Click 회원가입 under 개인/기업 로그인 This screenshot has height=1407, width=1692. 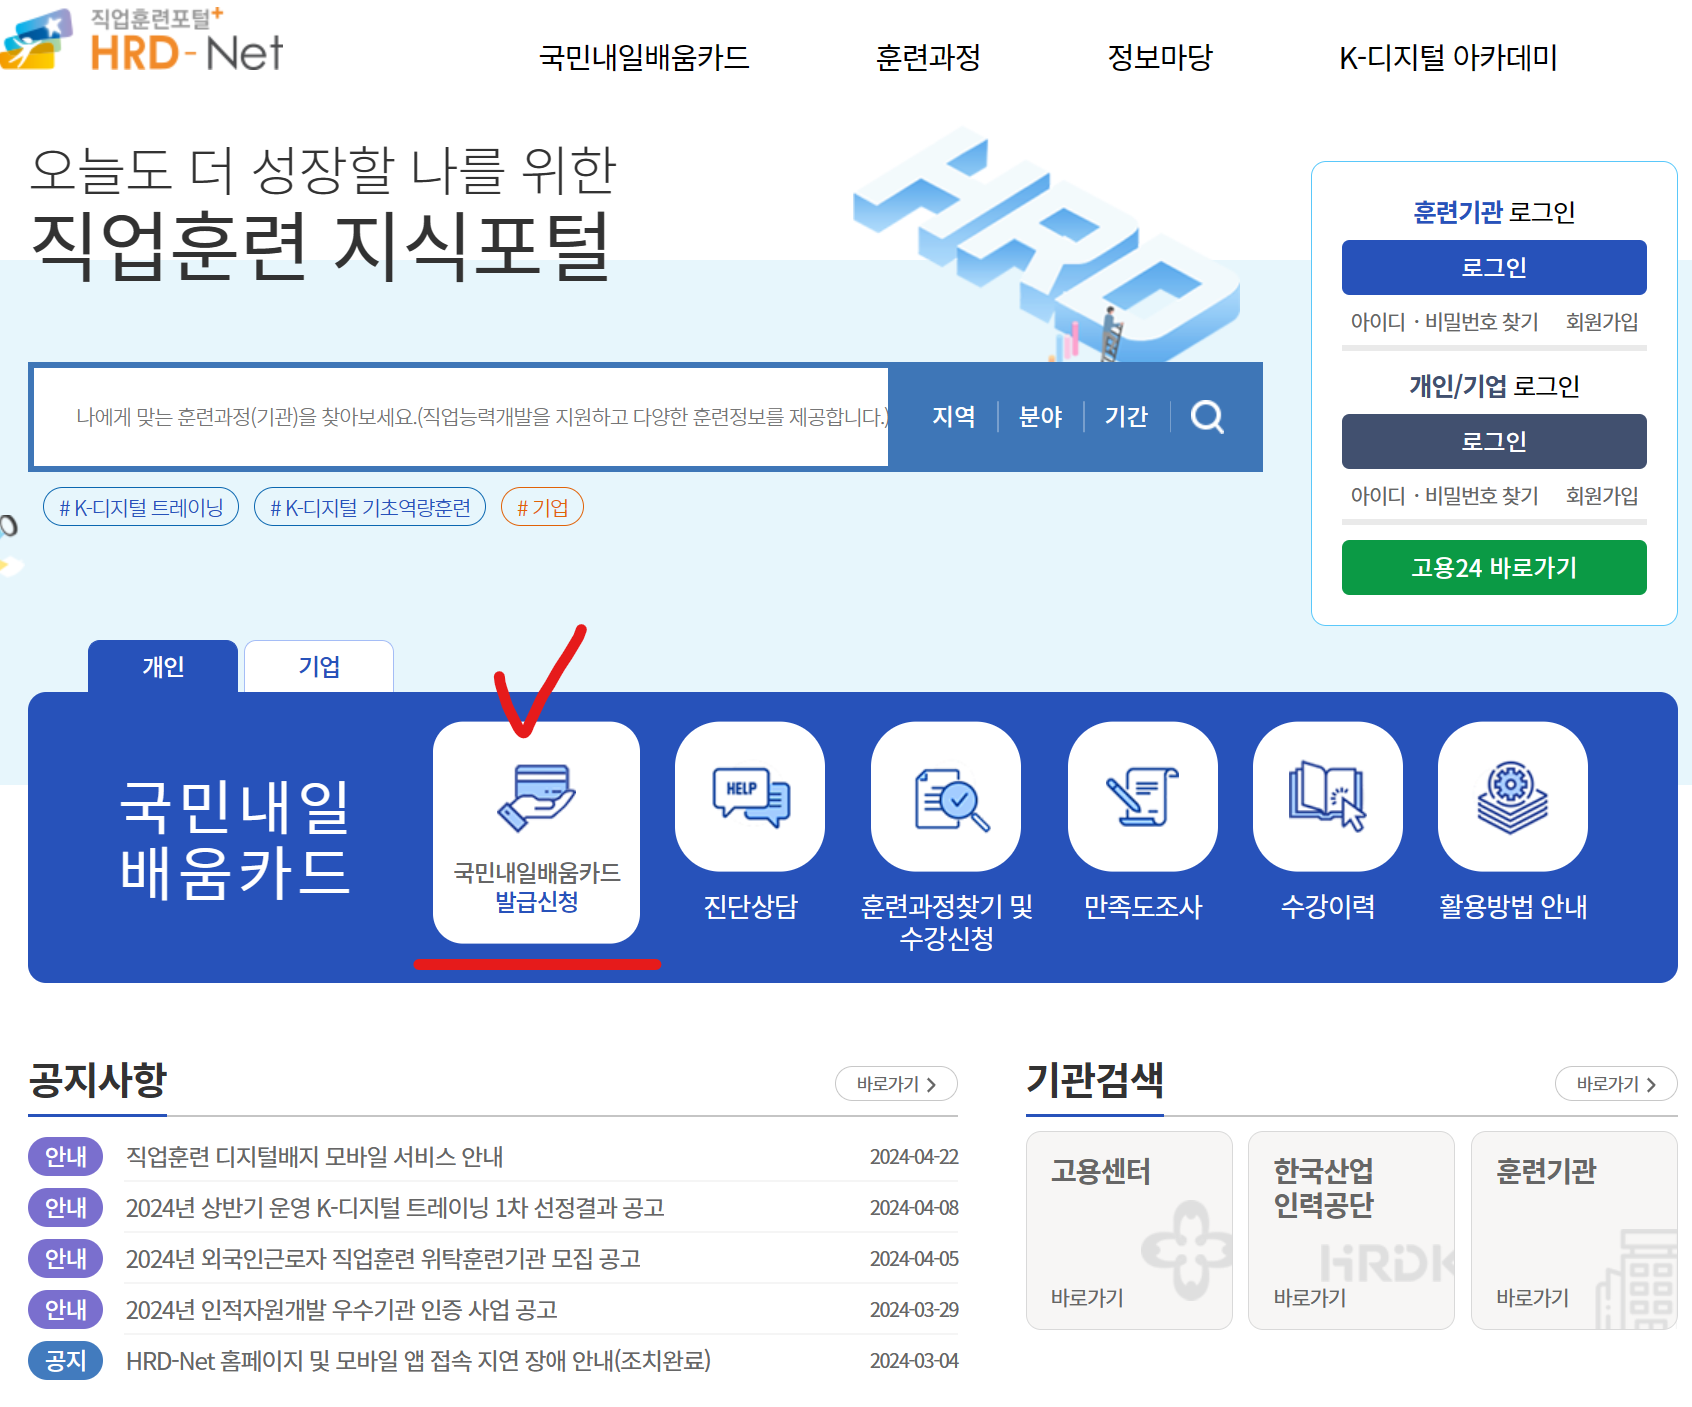pyautogui.click(x=1602, y=496)
